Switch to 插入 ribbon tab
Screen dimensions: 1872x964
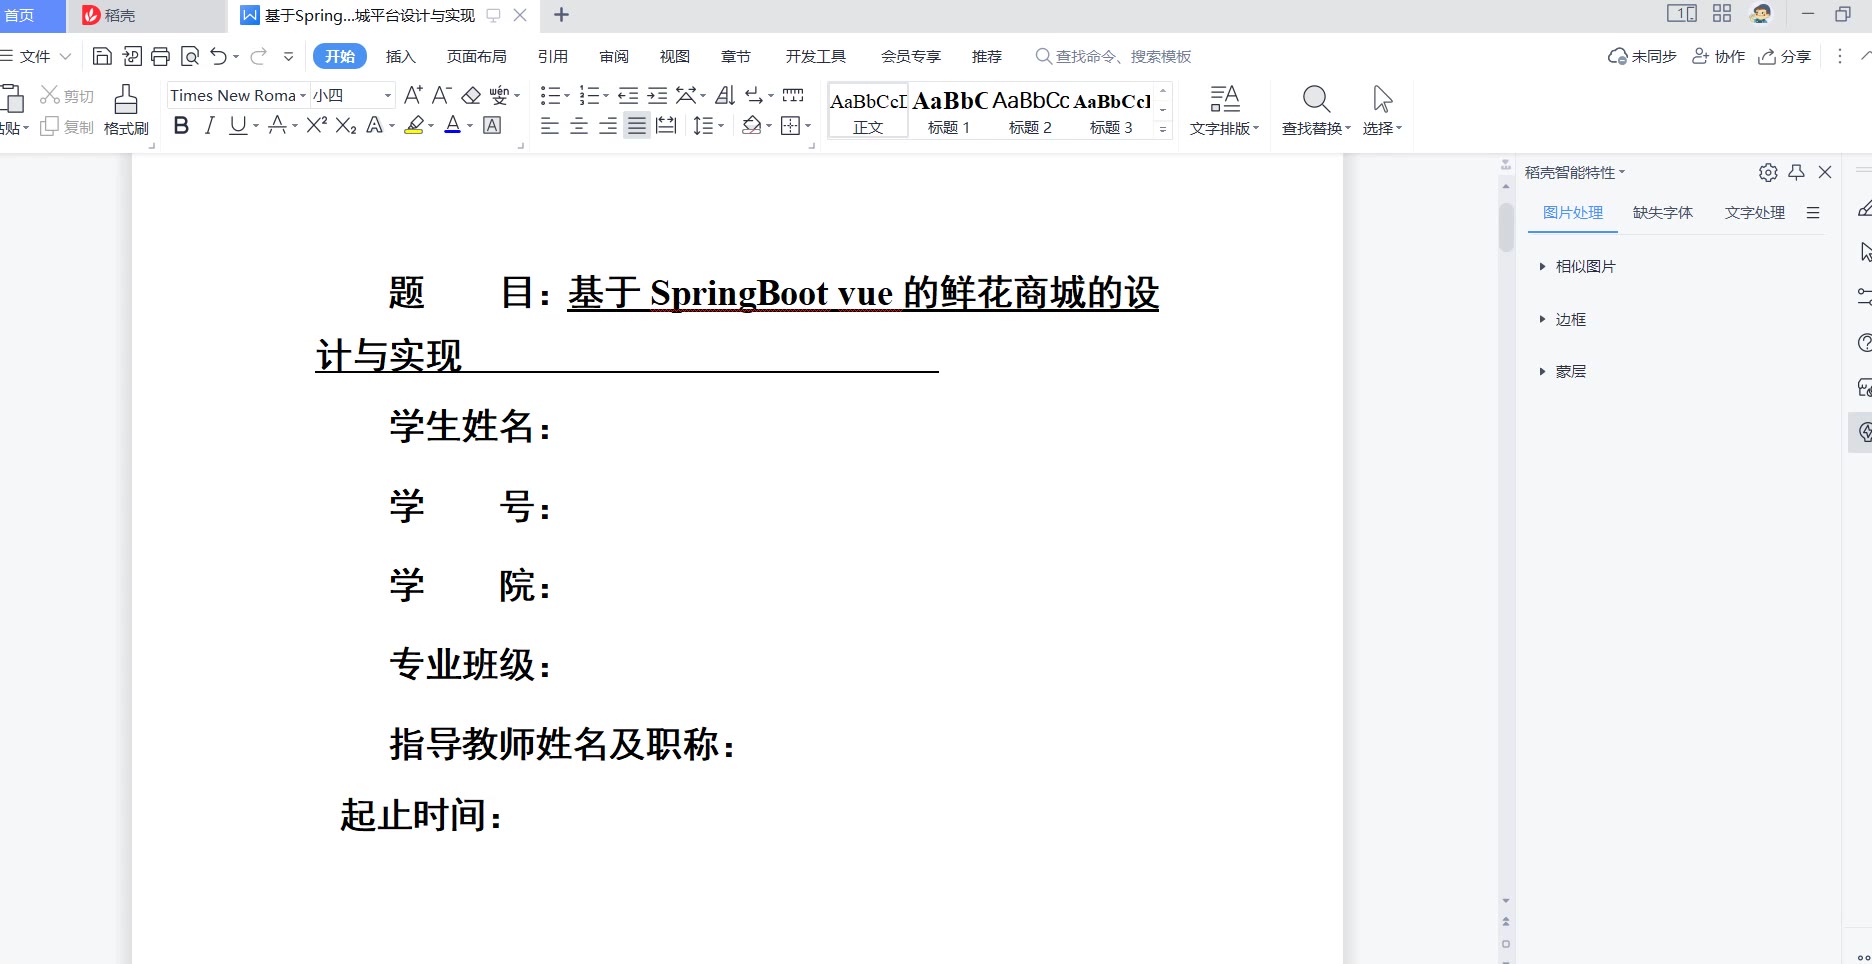click(400, 56)
